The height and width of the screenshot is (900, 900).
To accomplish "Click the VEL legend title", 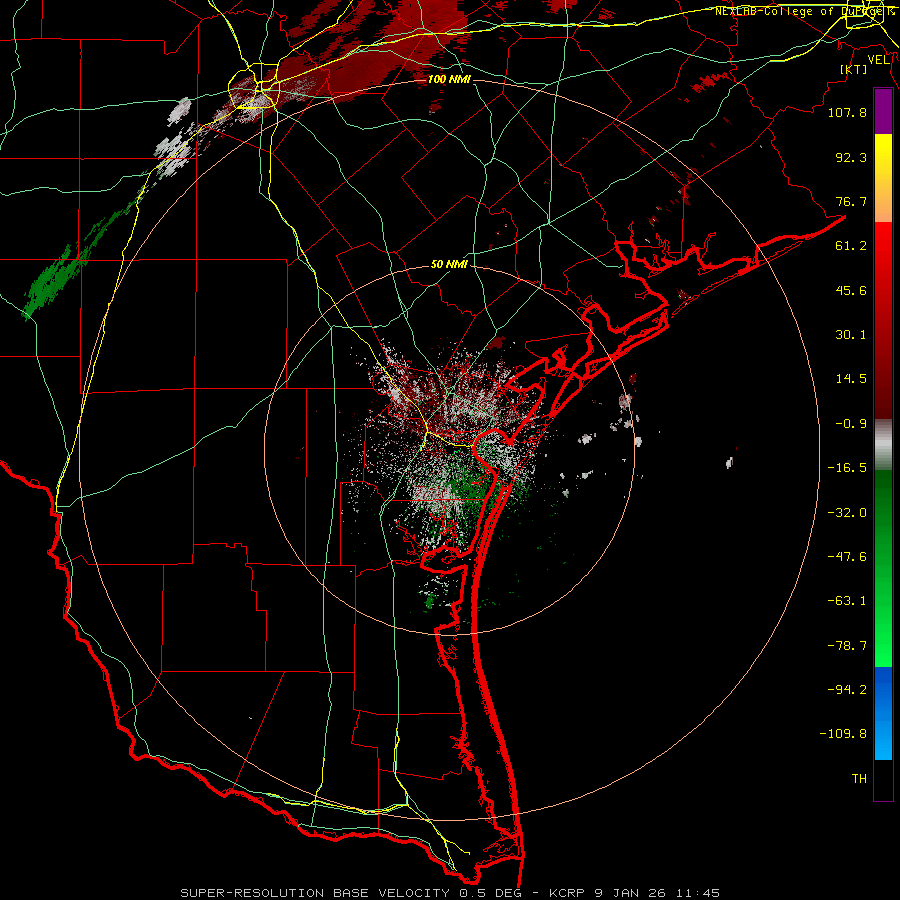I will pyautogui.click(x=878, y=60).
